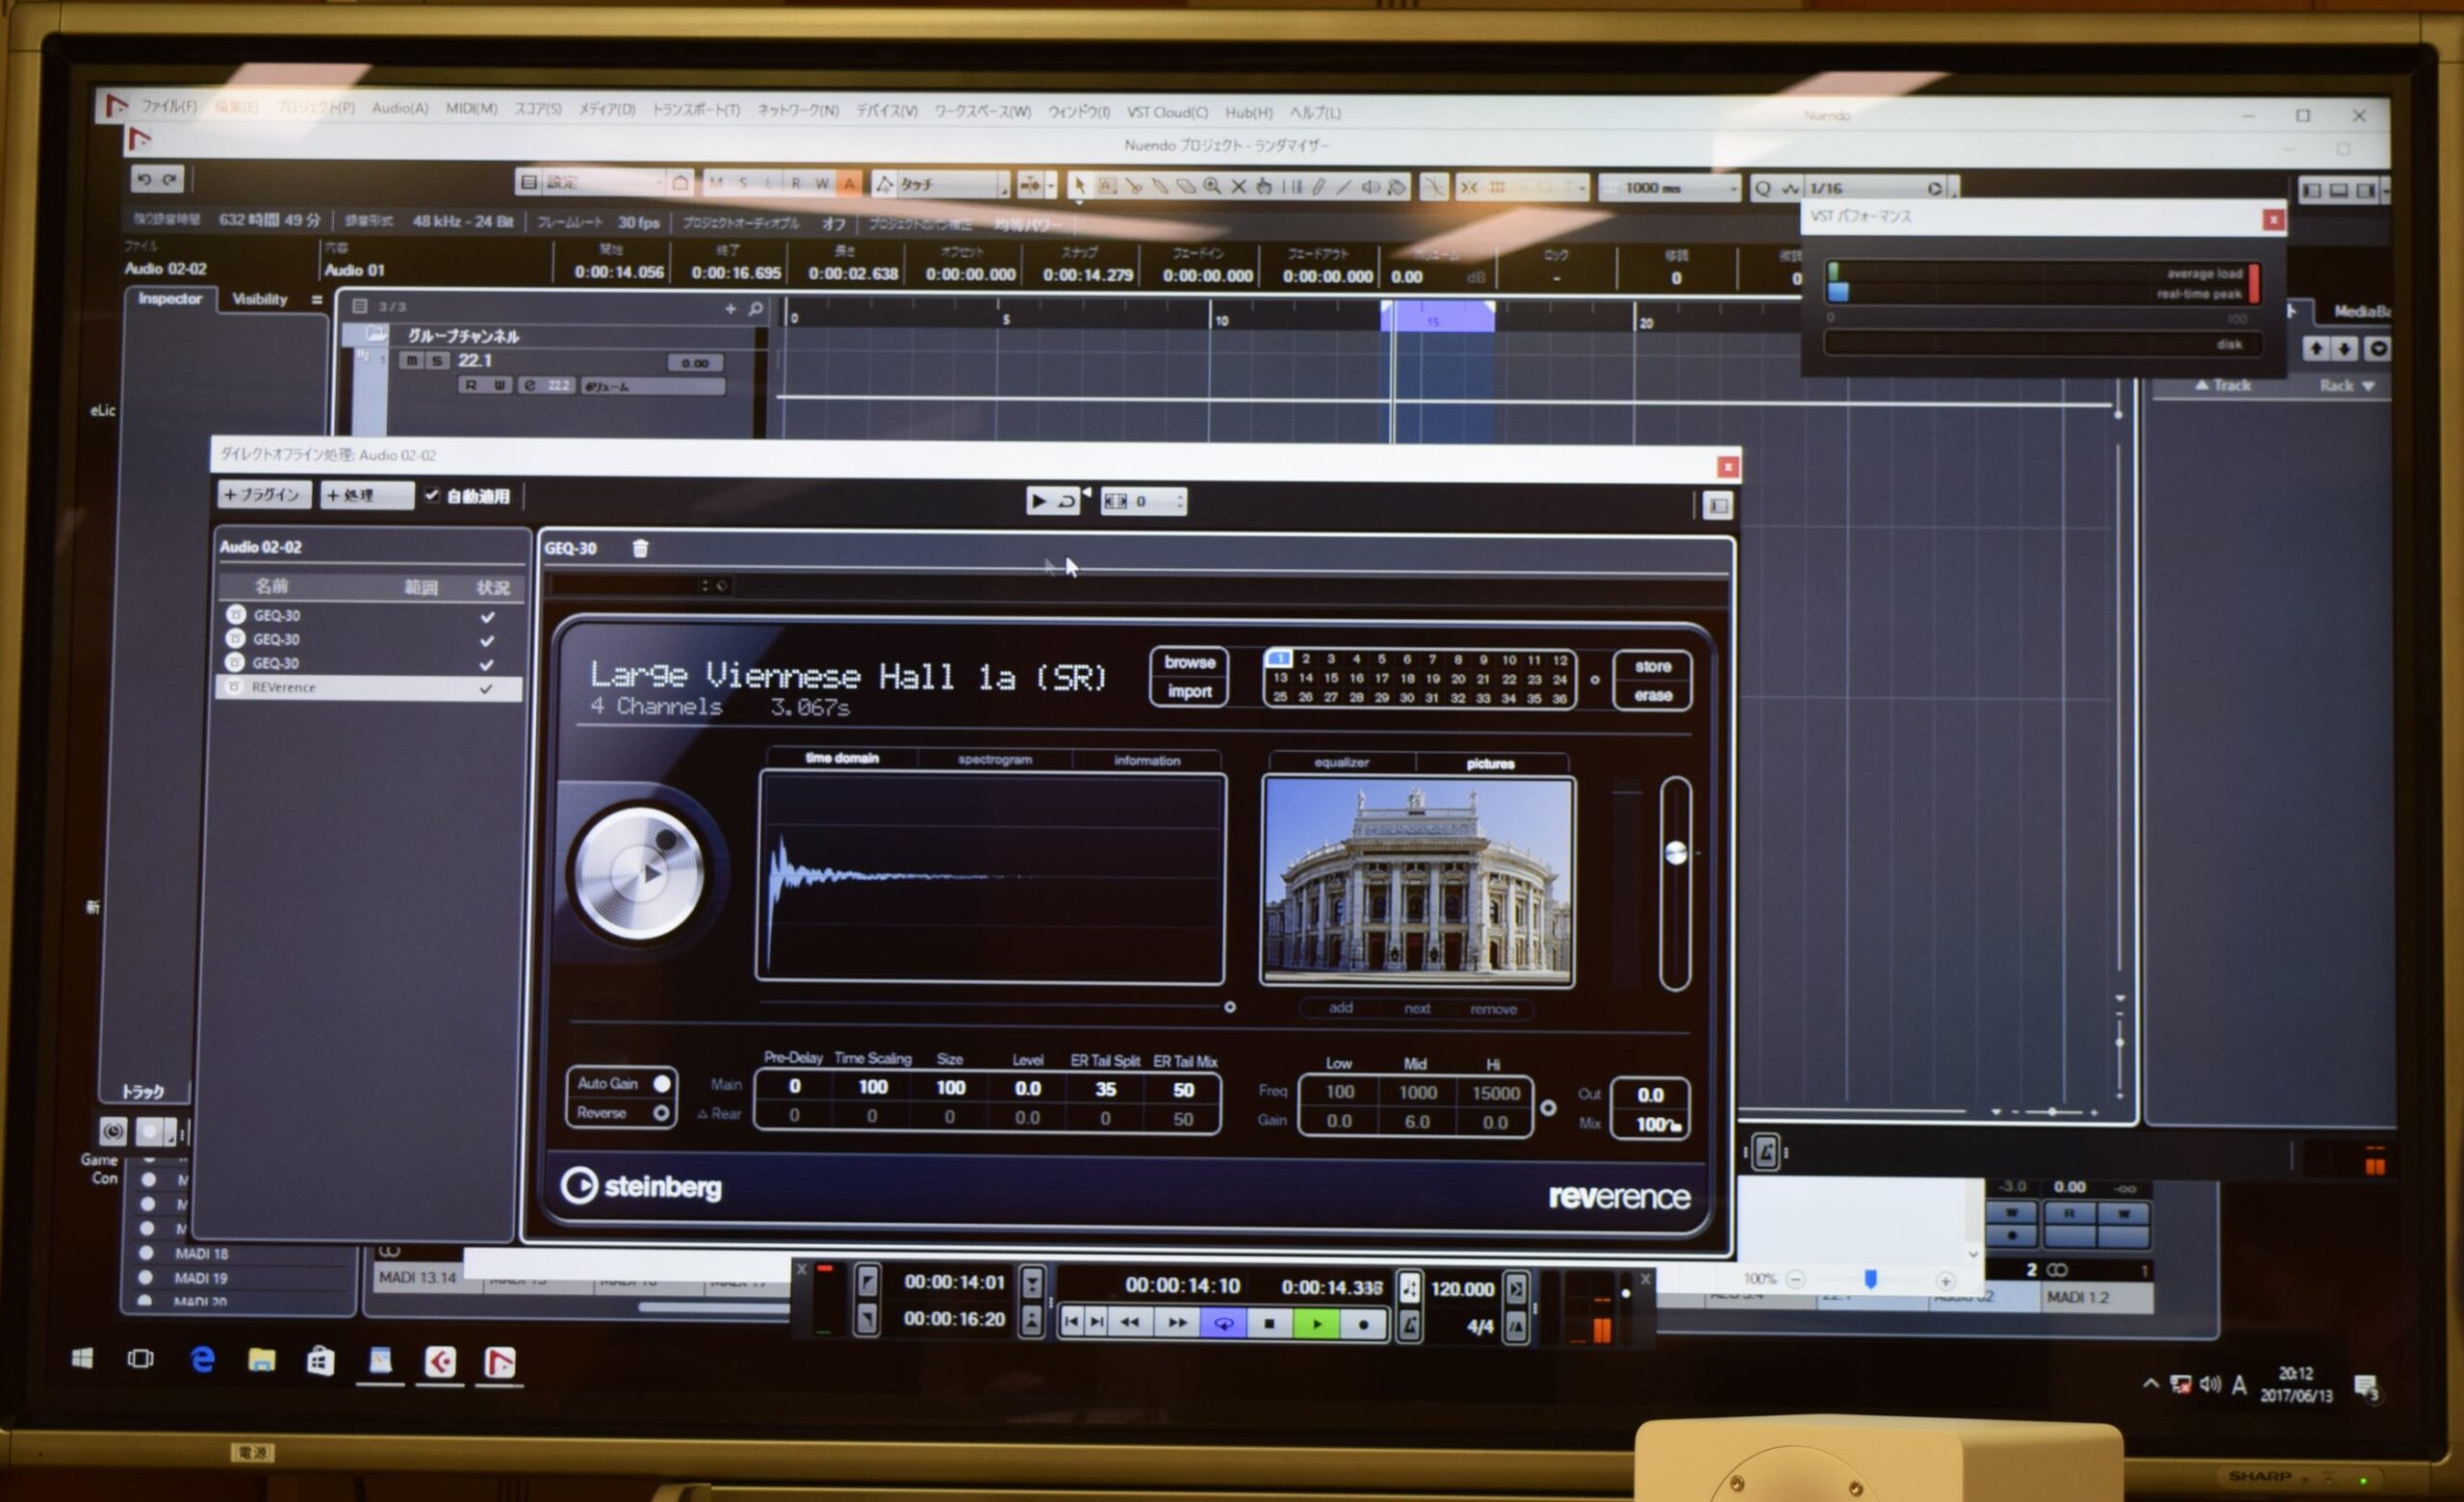Select the Zoom magnifier tool in toolbar
Image resolution: width=2464 pixels, height=1502 pixels.
pyautogui.click(x=1212, y=186)
